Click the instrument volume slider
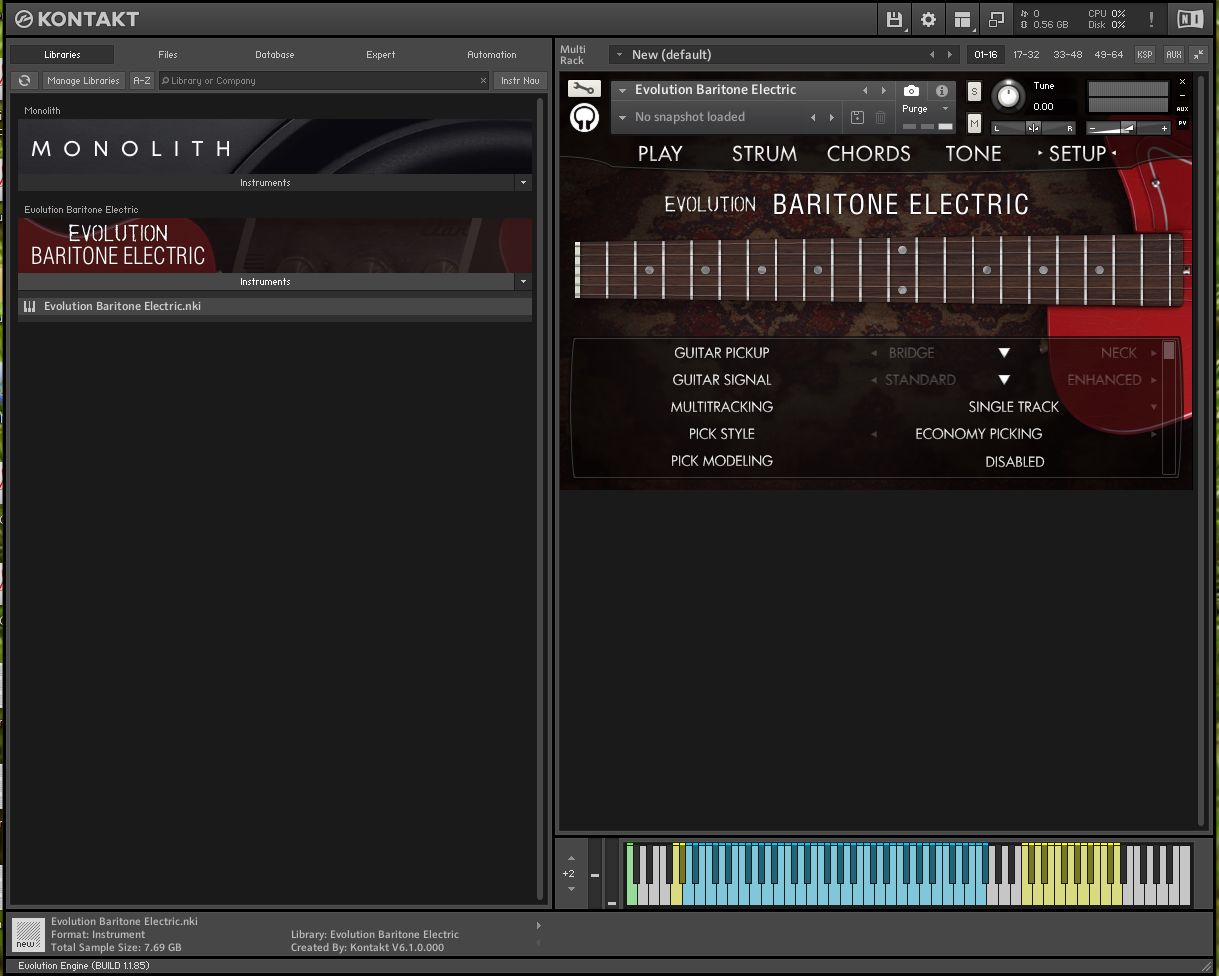1219x976 pixels. [1129, 128]
